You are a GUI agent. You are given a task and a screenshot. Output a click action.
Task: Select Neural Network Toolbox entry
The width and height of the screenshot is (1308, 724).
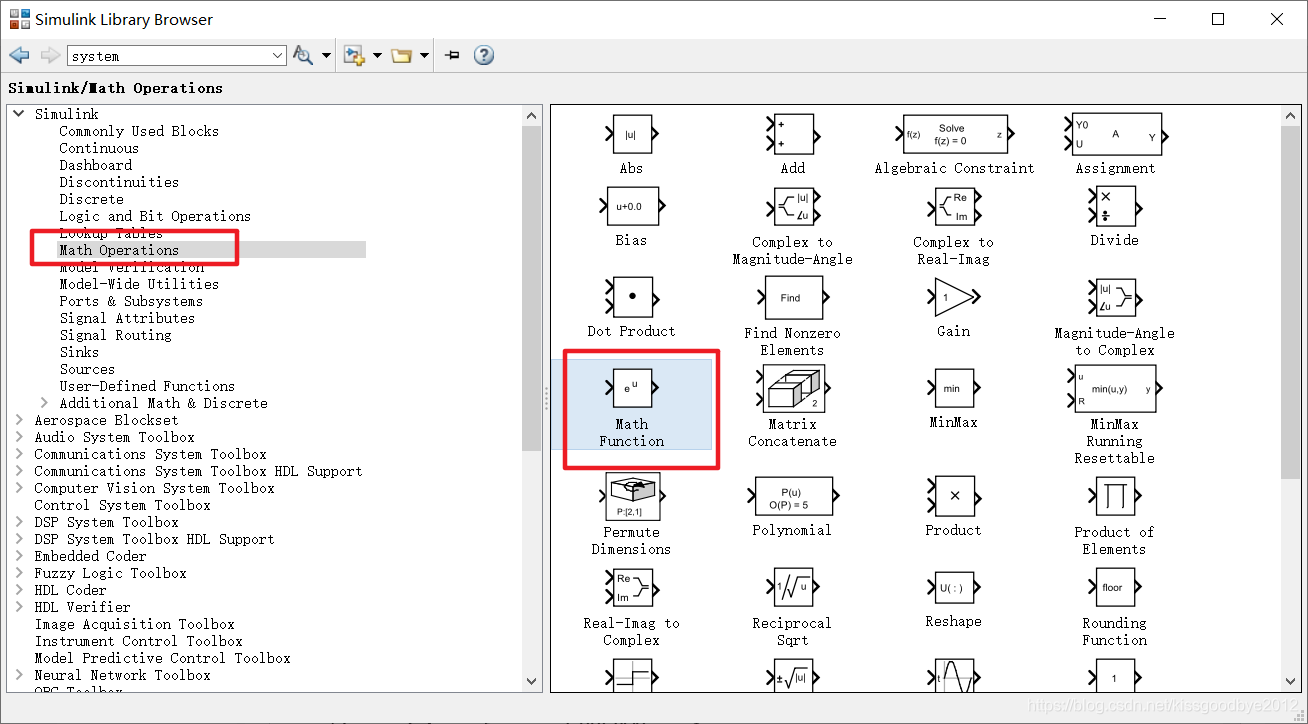point(122,675)
